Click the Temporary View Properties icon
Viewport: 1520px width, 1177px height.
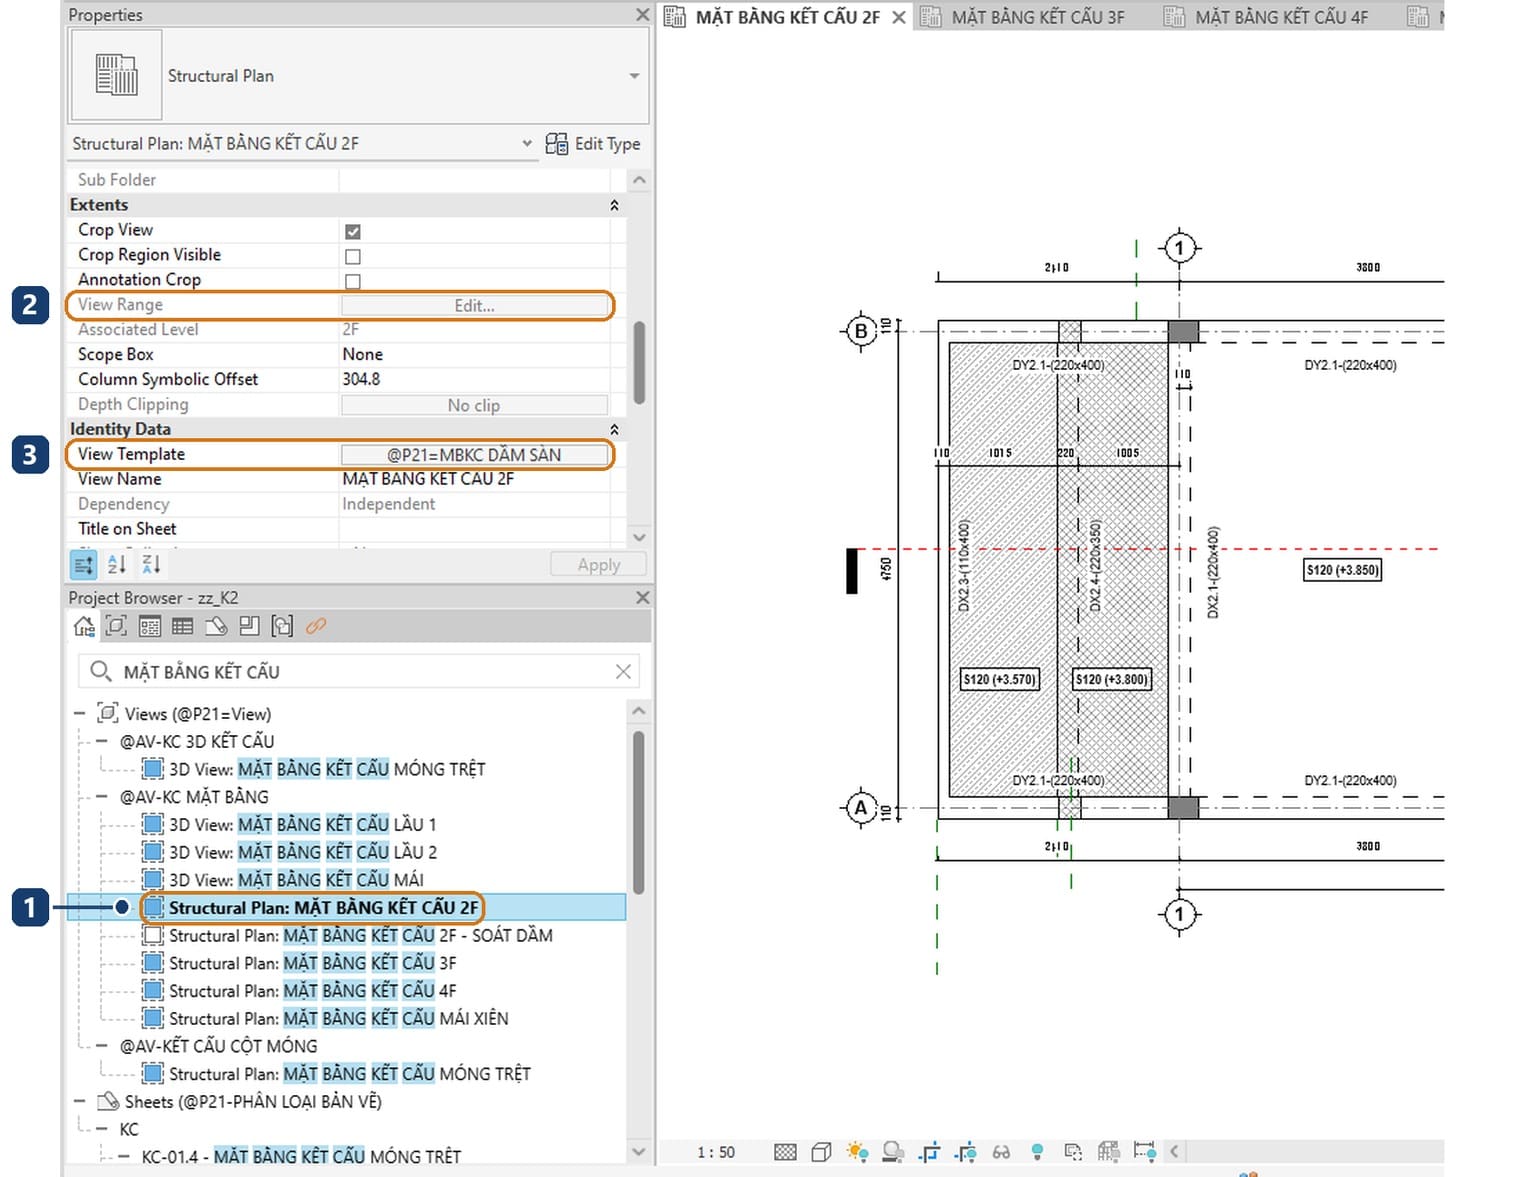pos(1073,1152)
